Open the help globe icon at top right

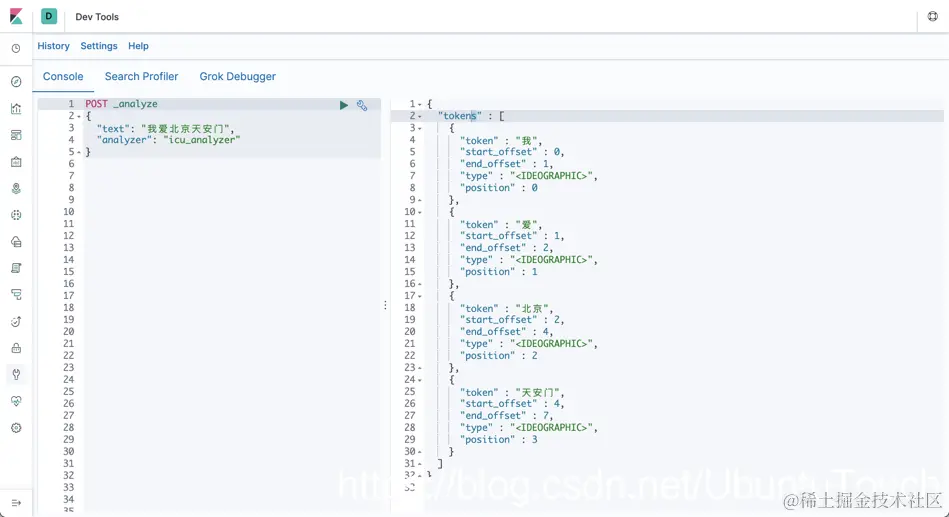(933, 16)
